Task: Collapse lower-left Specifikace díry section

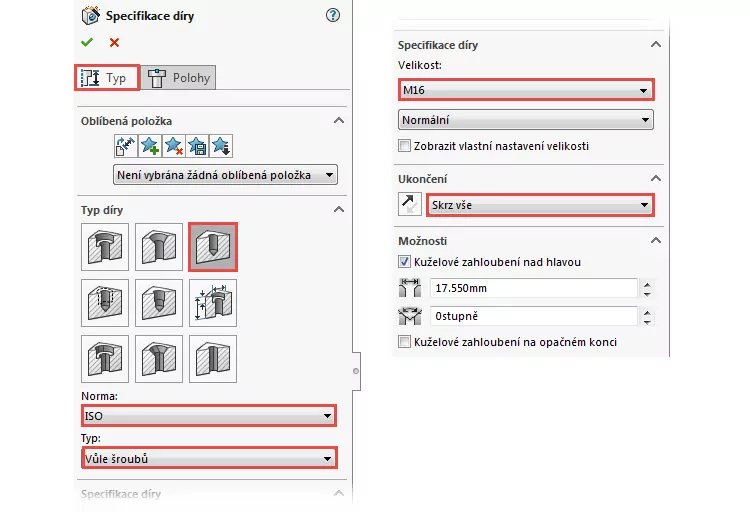Action: point(339,493)
